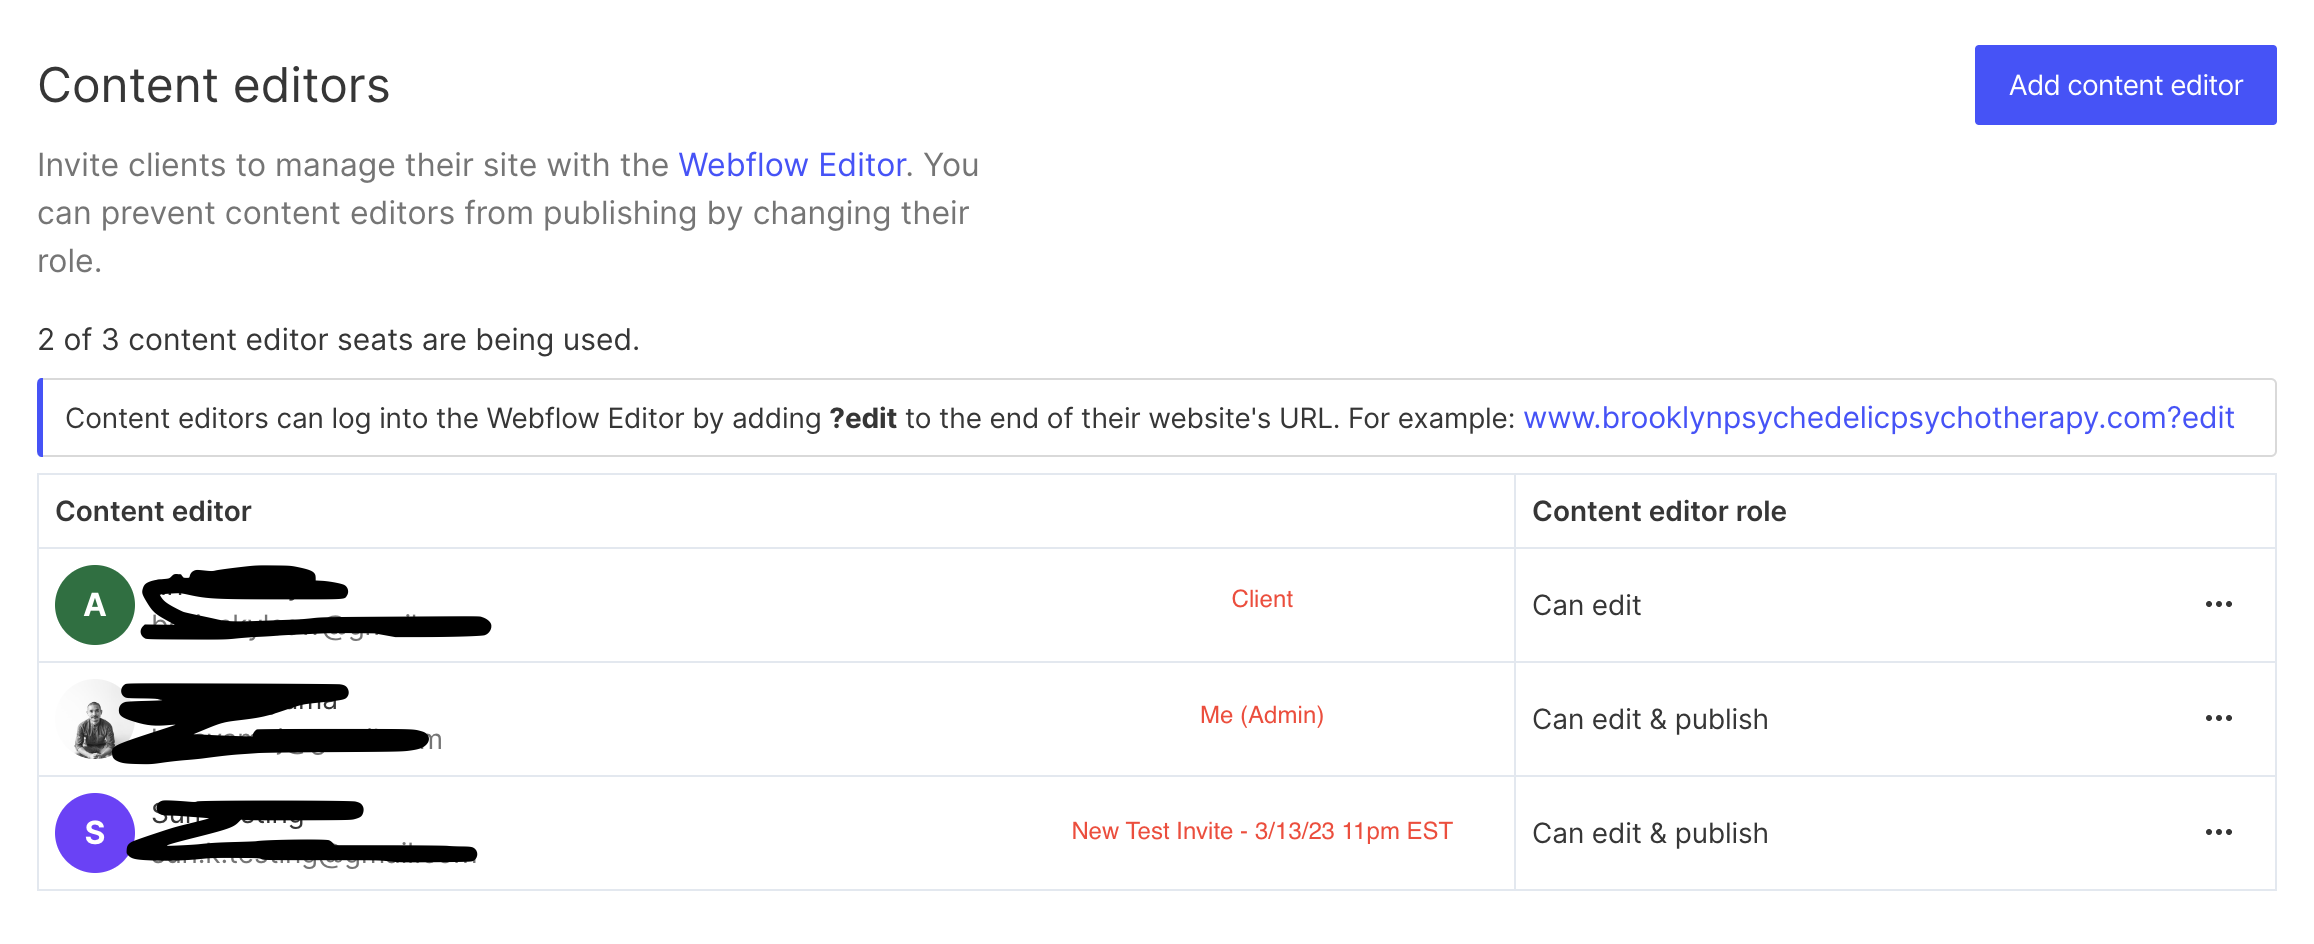Click the Admin profile photo avatar
Image resolution: width=2314 pixels, height=944 pixels.
click(94, 721)
